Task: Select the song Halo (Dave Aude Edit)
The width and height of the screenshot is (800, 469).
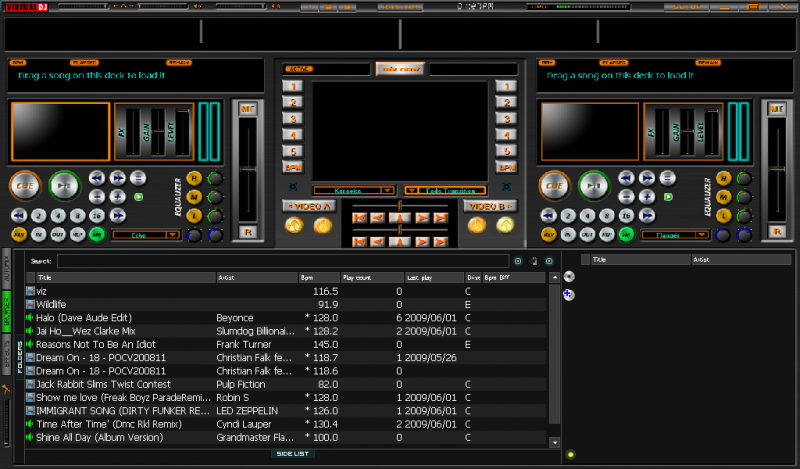Action: coord(286,318)
